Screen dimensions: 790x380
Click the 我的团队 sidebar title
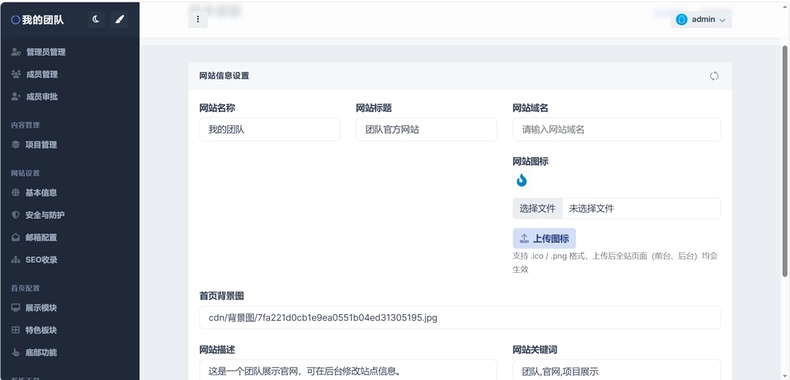pyautogui.click(x=43, y=20)
